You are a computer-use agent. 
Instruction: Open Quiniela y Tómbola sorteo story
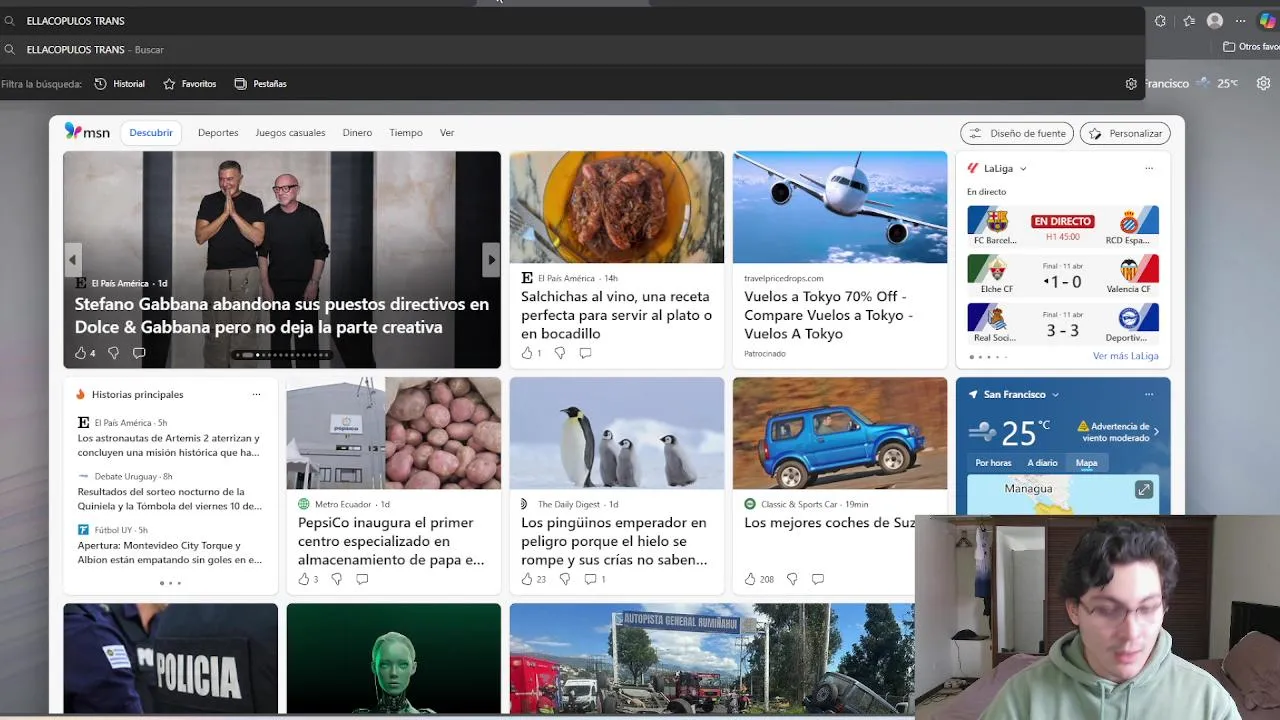[x=169, y=499]
